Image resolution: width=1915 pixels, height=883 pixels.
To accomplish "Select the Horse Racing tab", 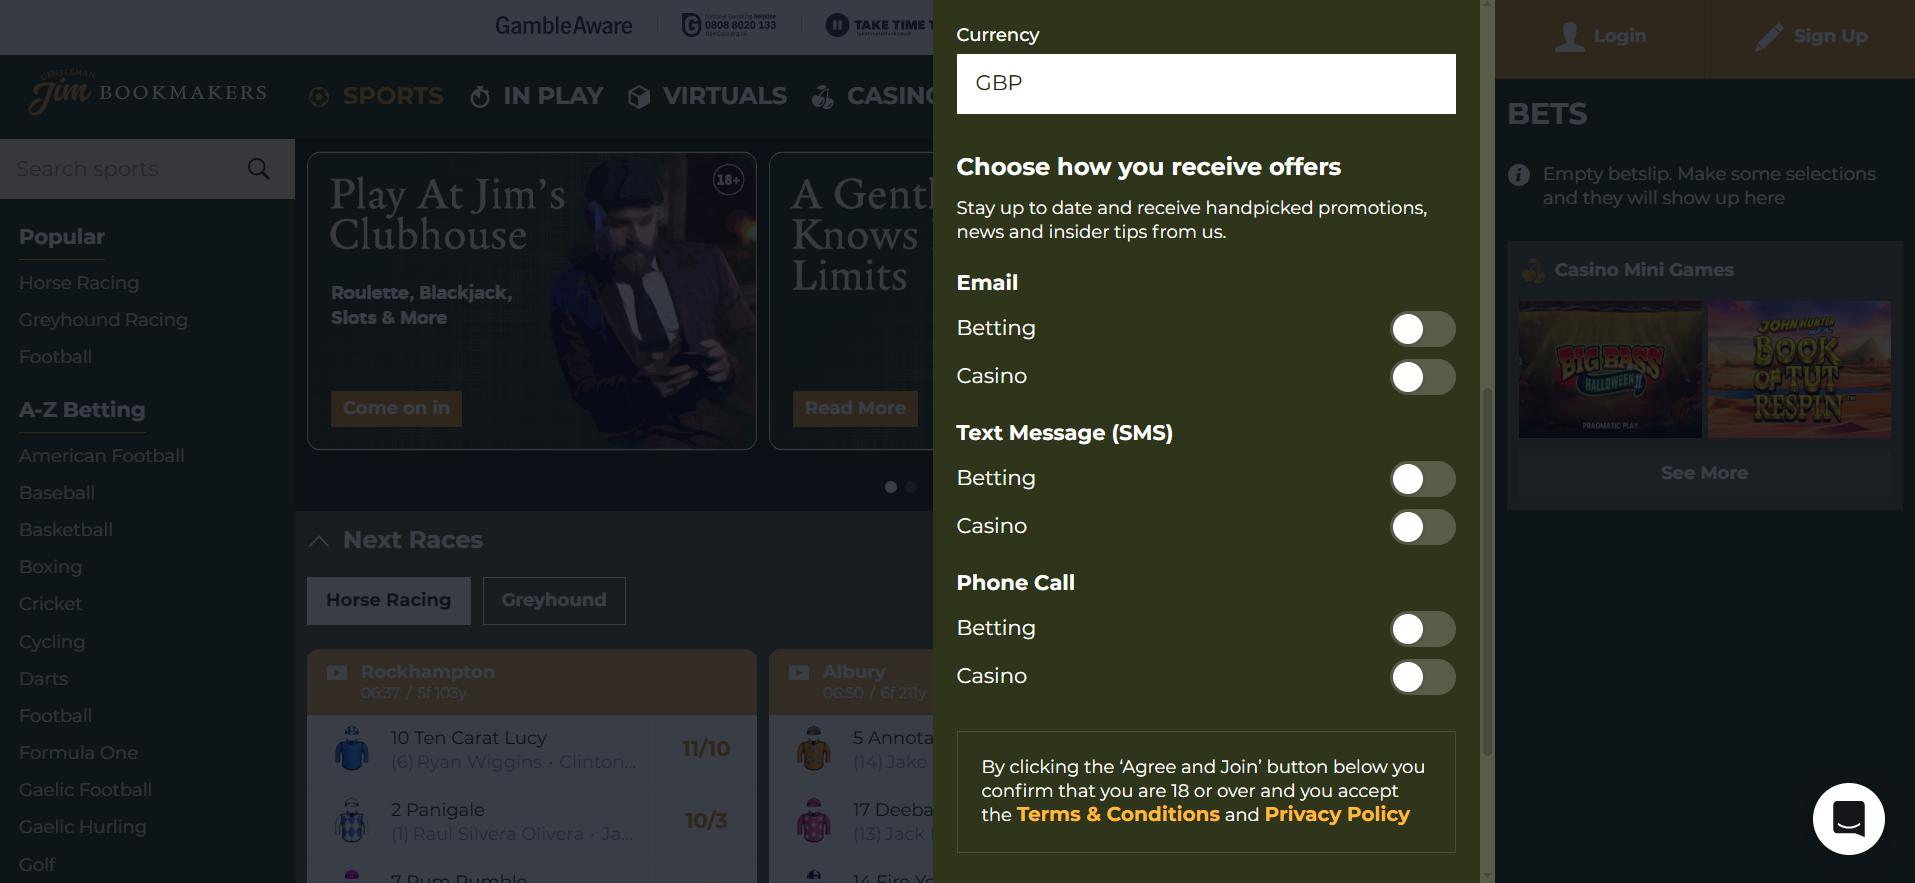I will (x=389, y=601).
